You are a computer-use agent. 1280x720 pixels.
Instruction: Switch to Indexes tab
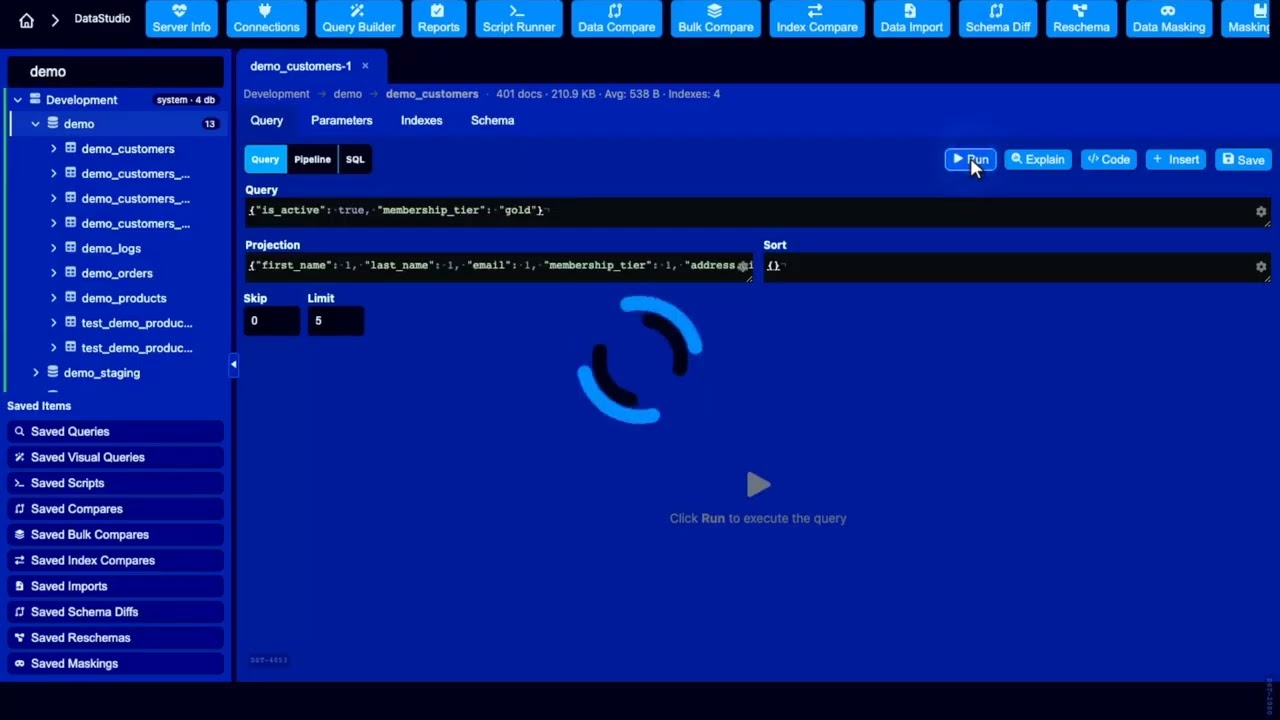(421, 120)
